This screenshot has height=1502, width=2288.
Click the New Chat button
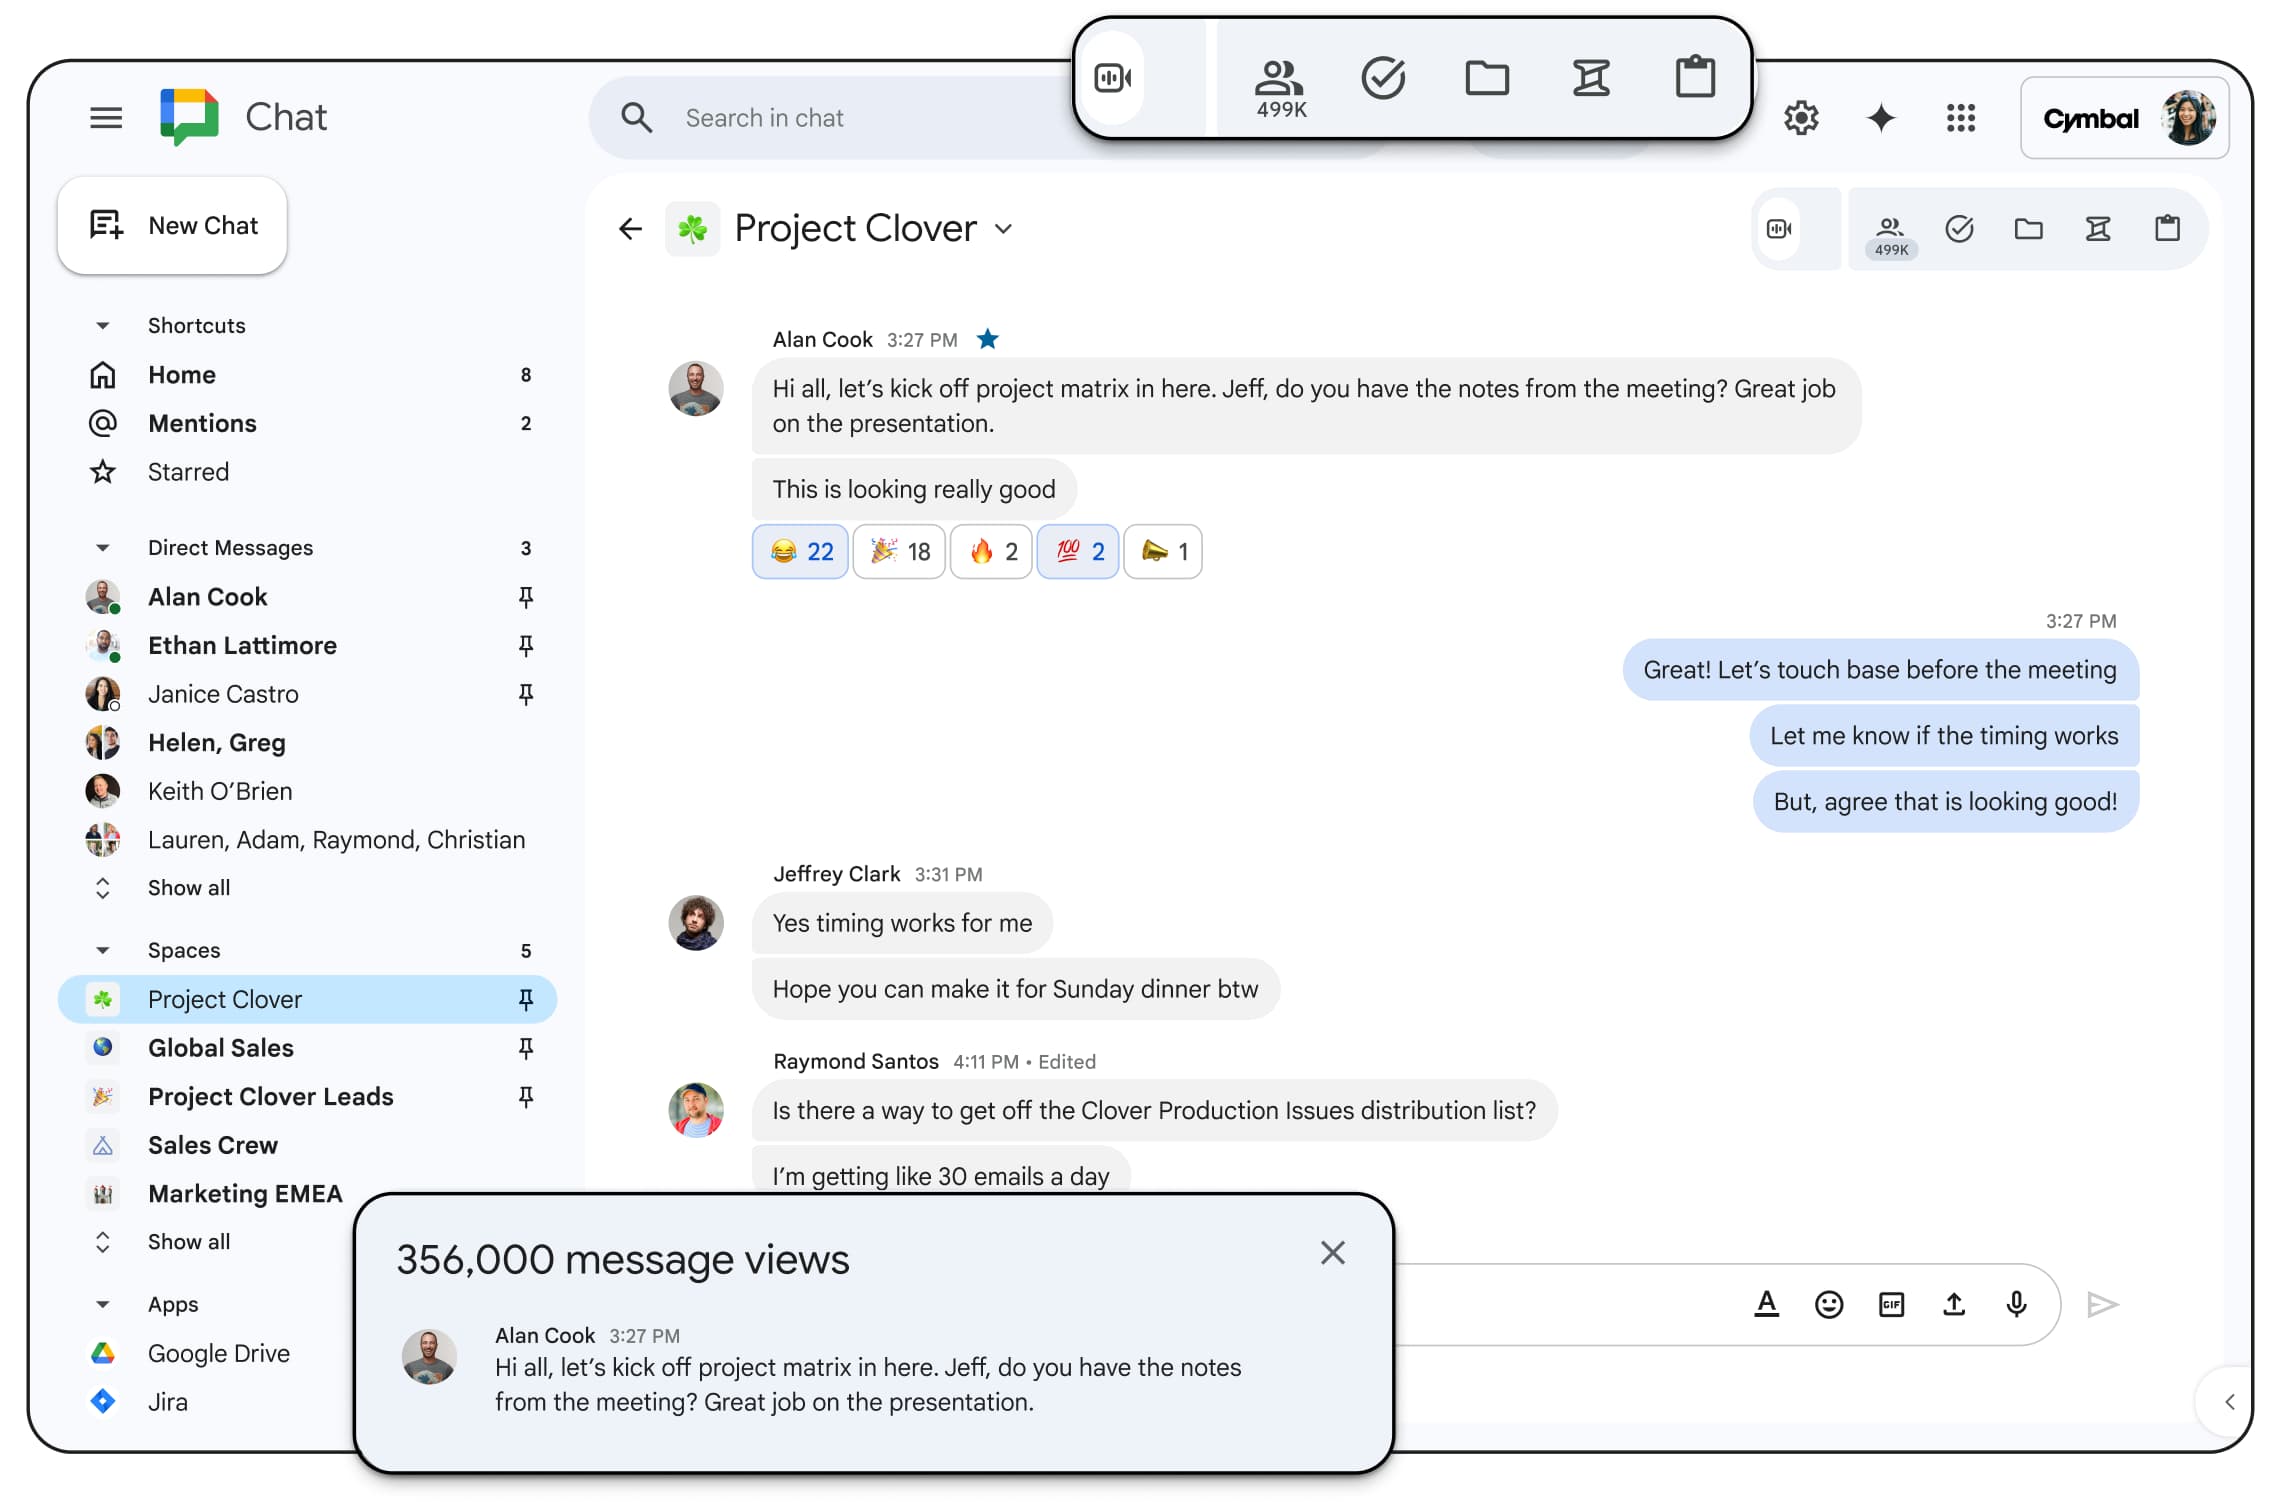(173, 226)
